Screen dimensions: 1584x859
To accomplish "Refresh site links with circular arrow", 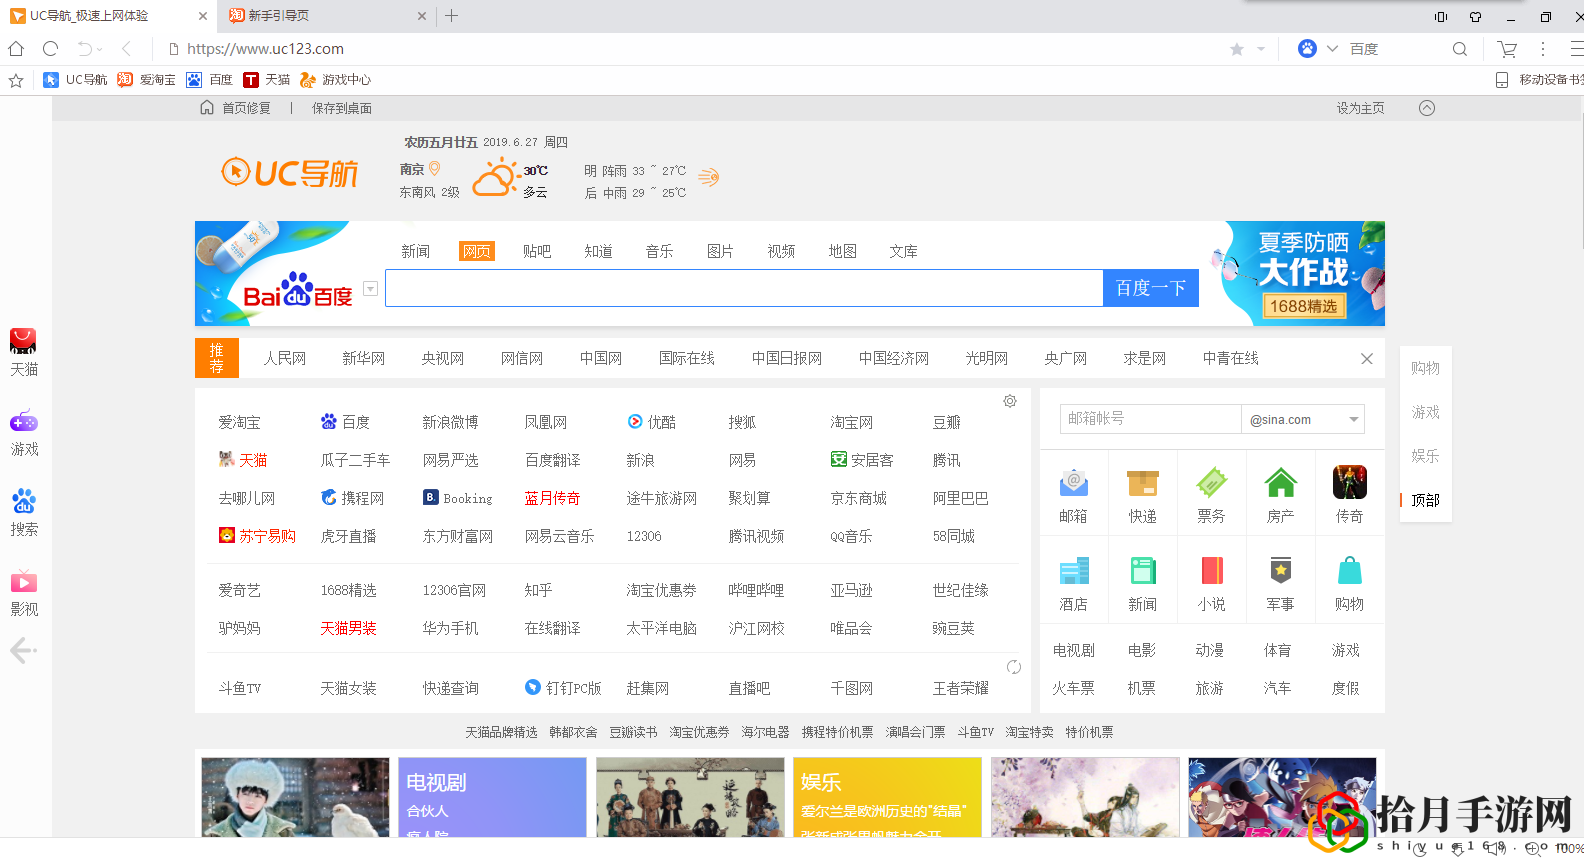I will point(1013,667).
